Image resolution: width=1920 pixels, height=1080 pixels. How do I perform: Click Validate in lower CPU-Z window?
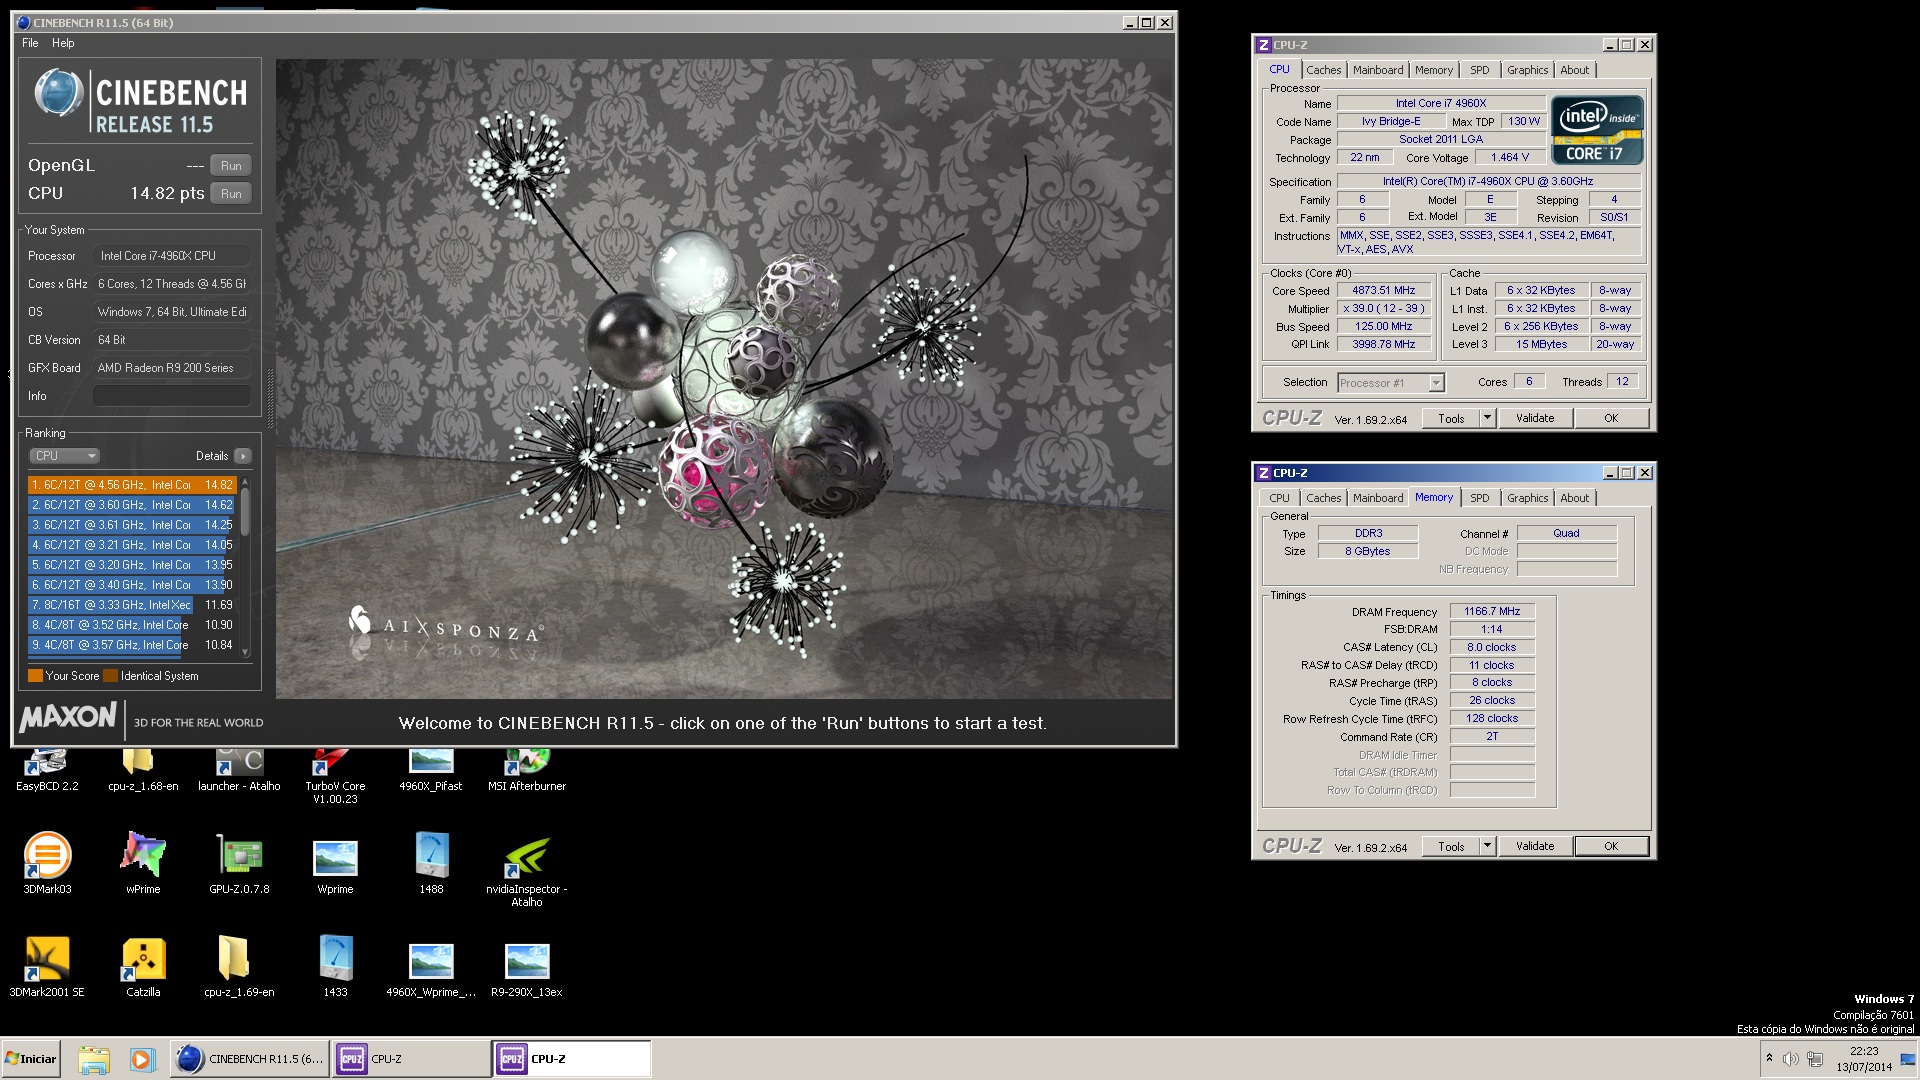[x=1535, y=847]
